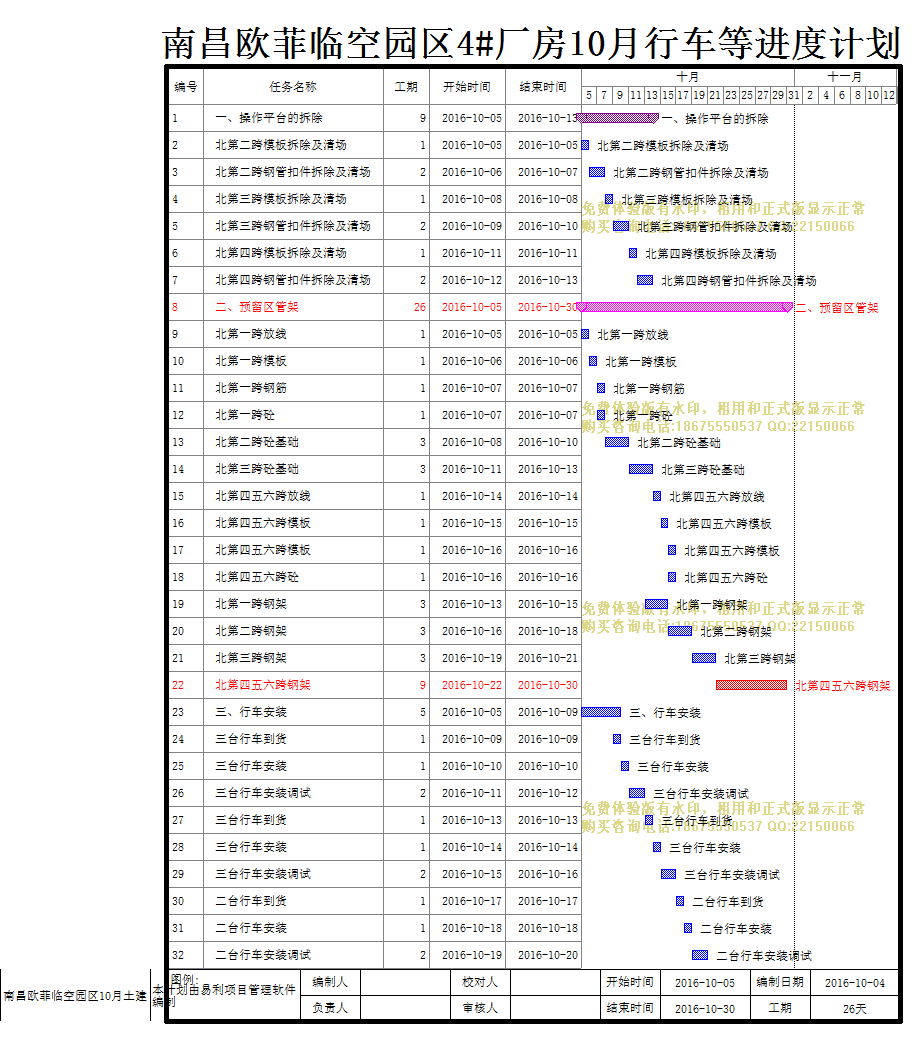The width and height of the screenshot is (924, 1045).
Task: Click the 校对人 label in footer
Action: pyautogui.click(x=480, y=982)
